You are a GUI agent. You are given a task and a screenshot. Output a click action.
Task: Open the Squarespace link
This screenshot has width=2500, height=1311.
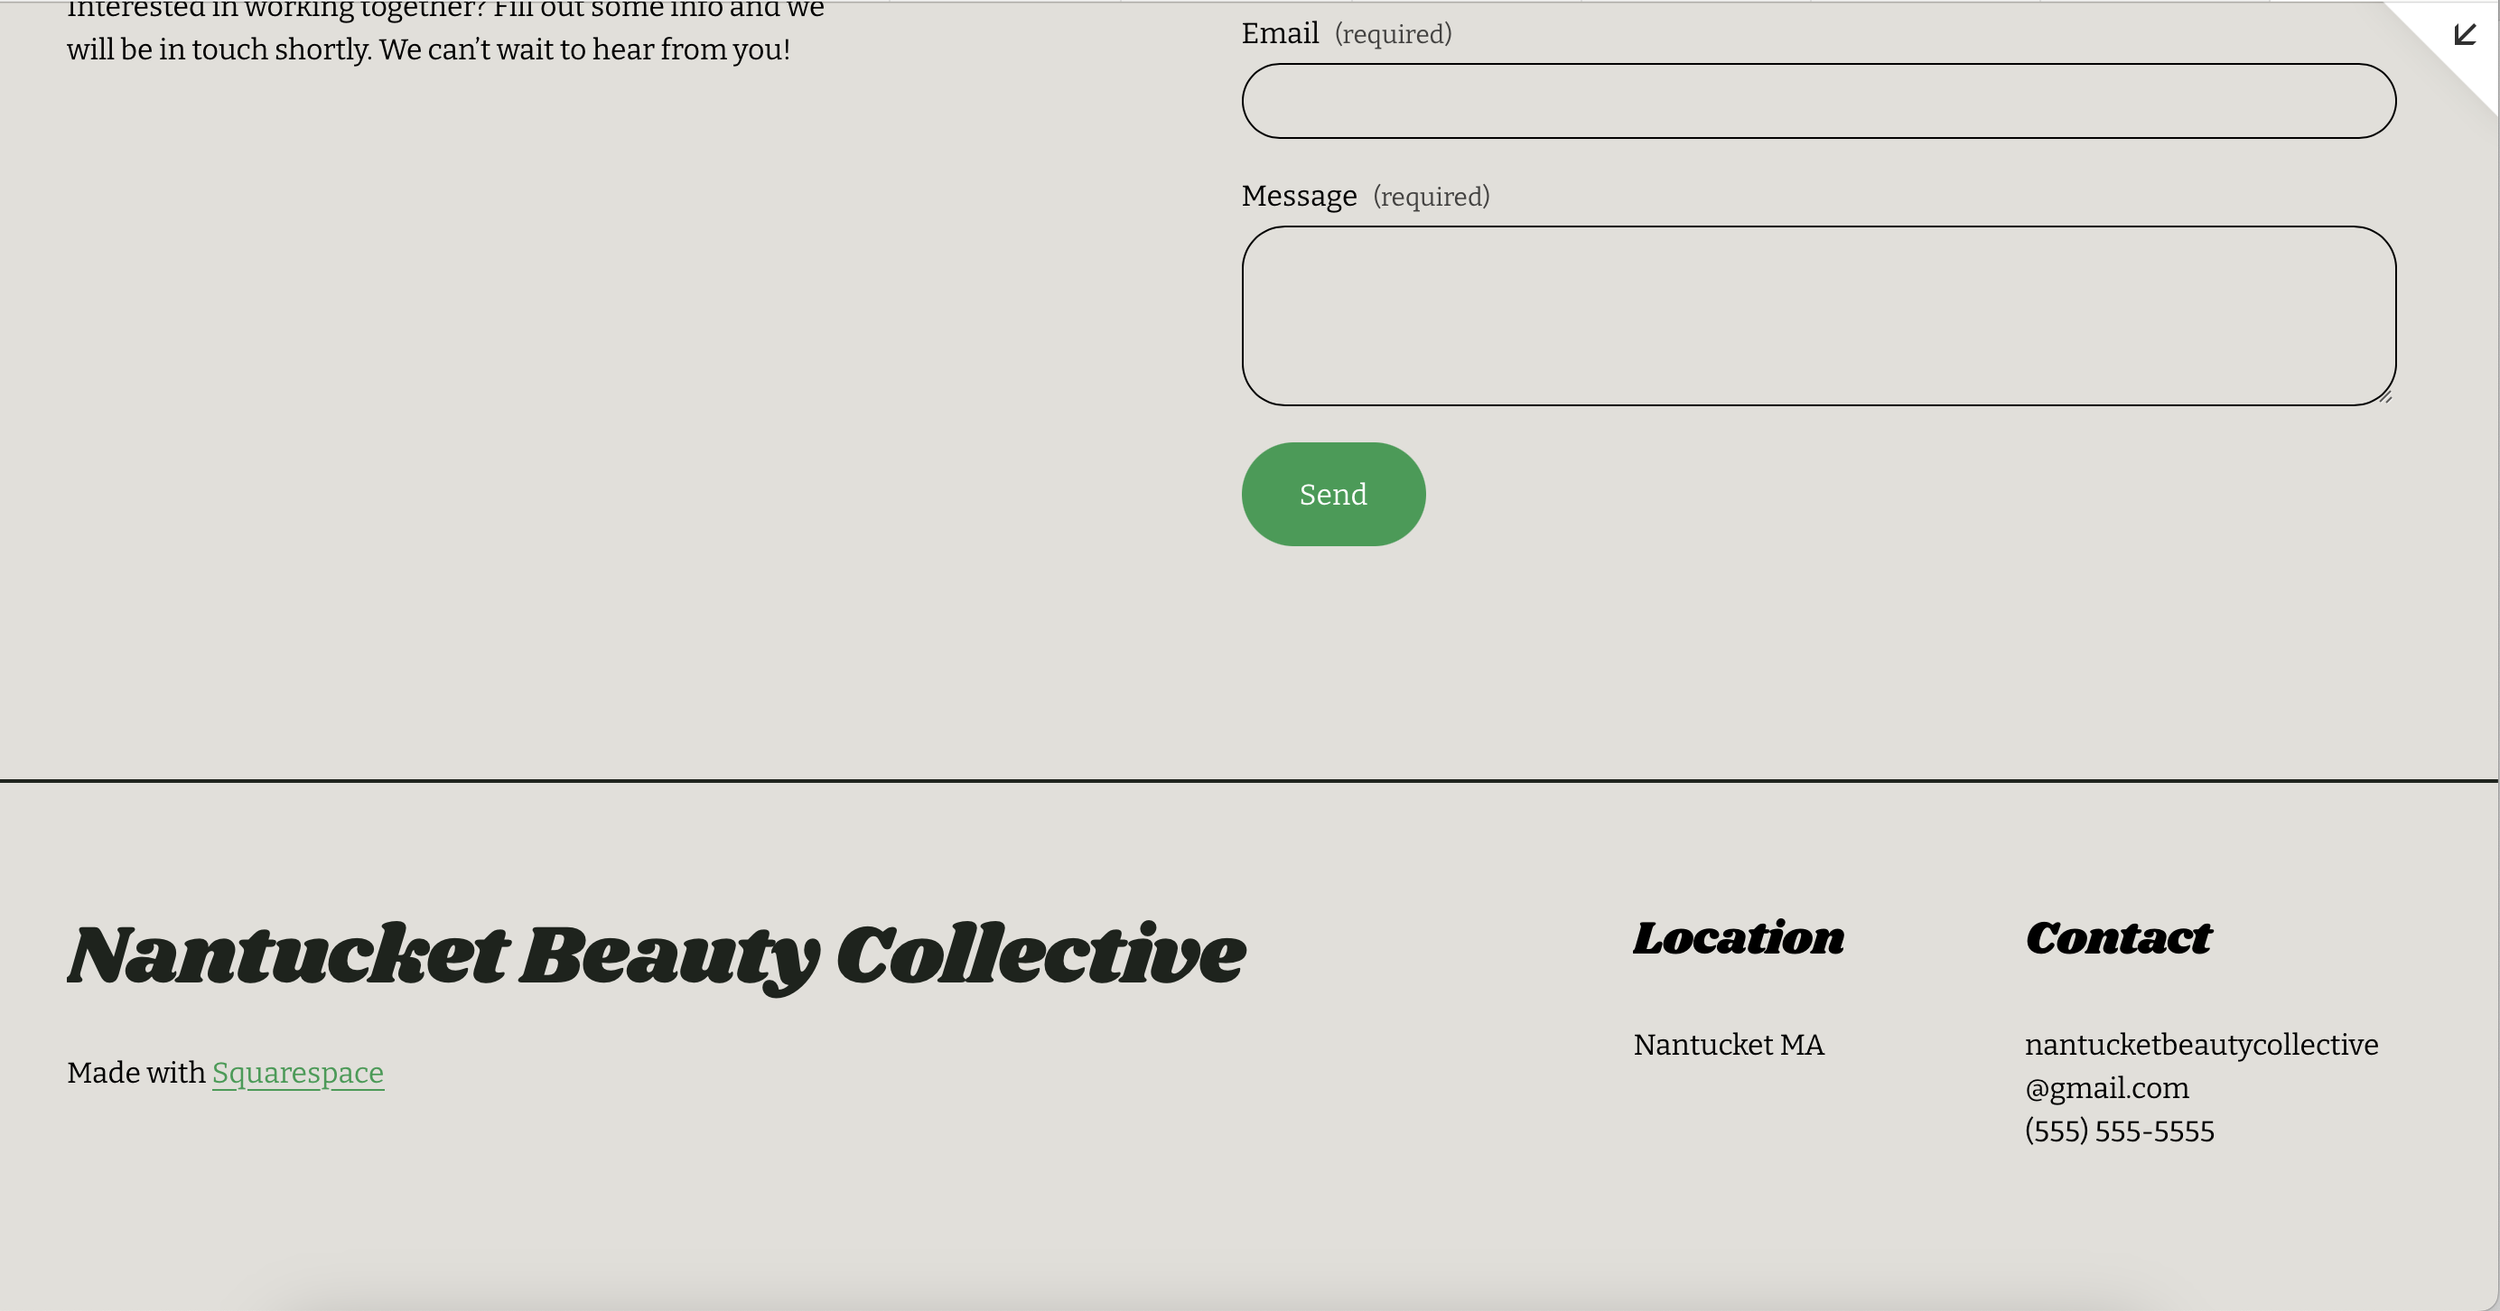point(298,1073)
